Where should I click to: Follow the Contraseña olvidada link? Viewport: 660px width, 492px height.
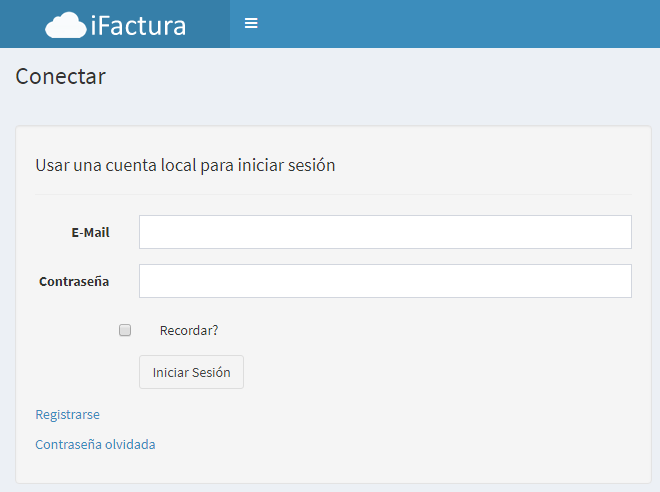95,444
